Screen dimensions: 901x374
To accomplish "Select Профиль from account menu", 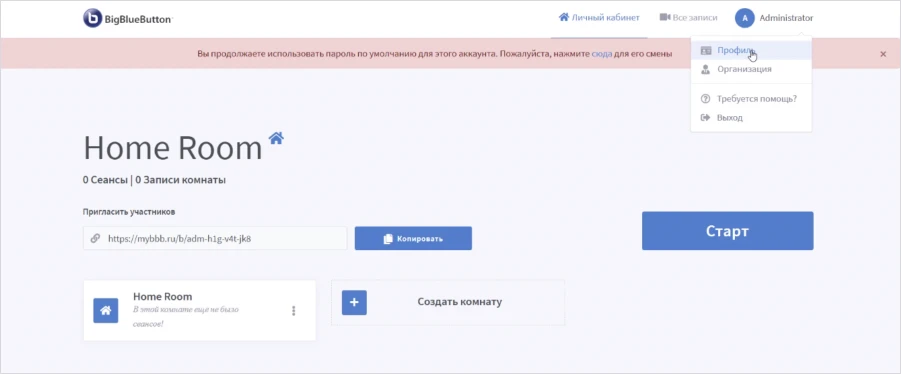I will click(751, 51).
